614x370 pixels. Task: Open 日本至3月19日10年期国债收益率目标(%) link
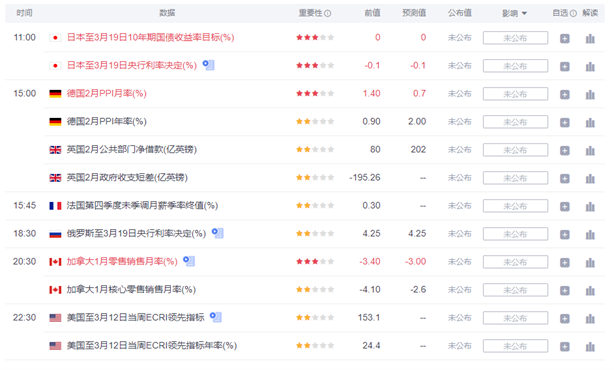click(x=150, y=37)
